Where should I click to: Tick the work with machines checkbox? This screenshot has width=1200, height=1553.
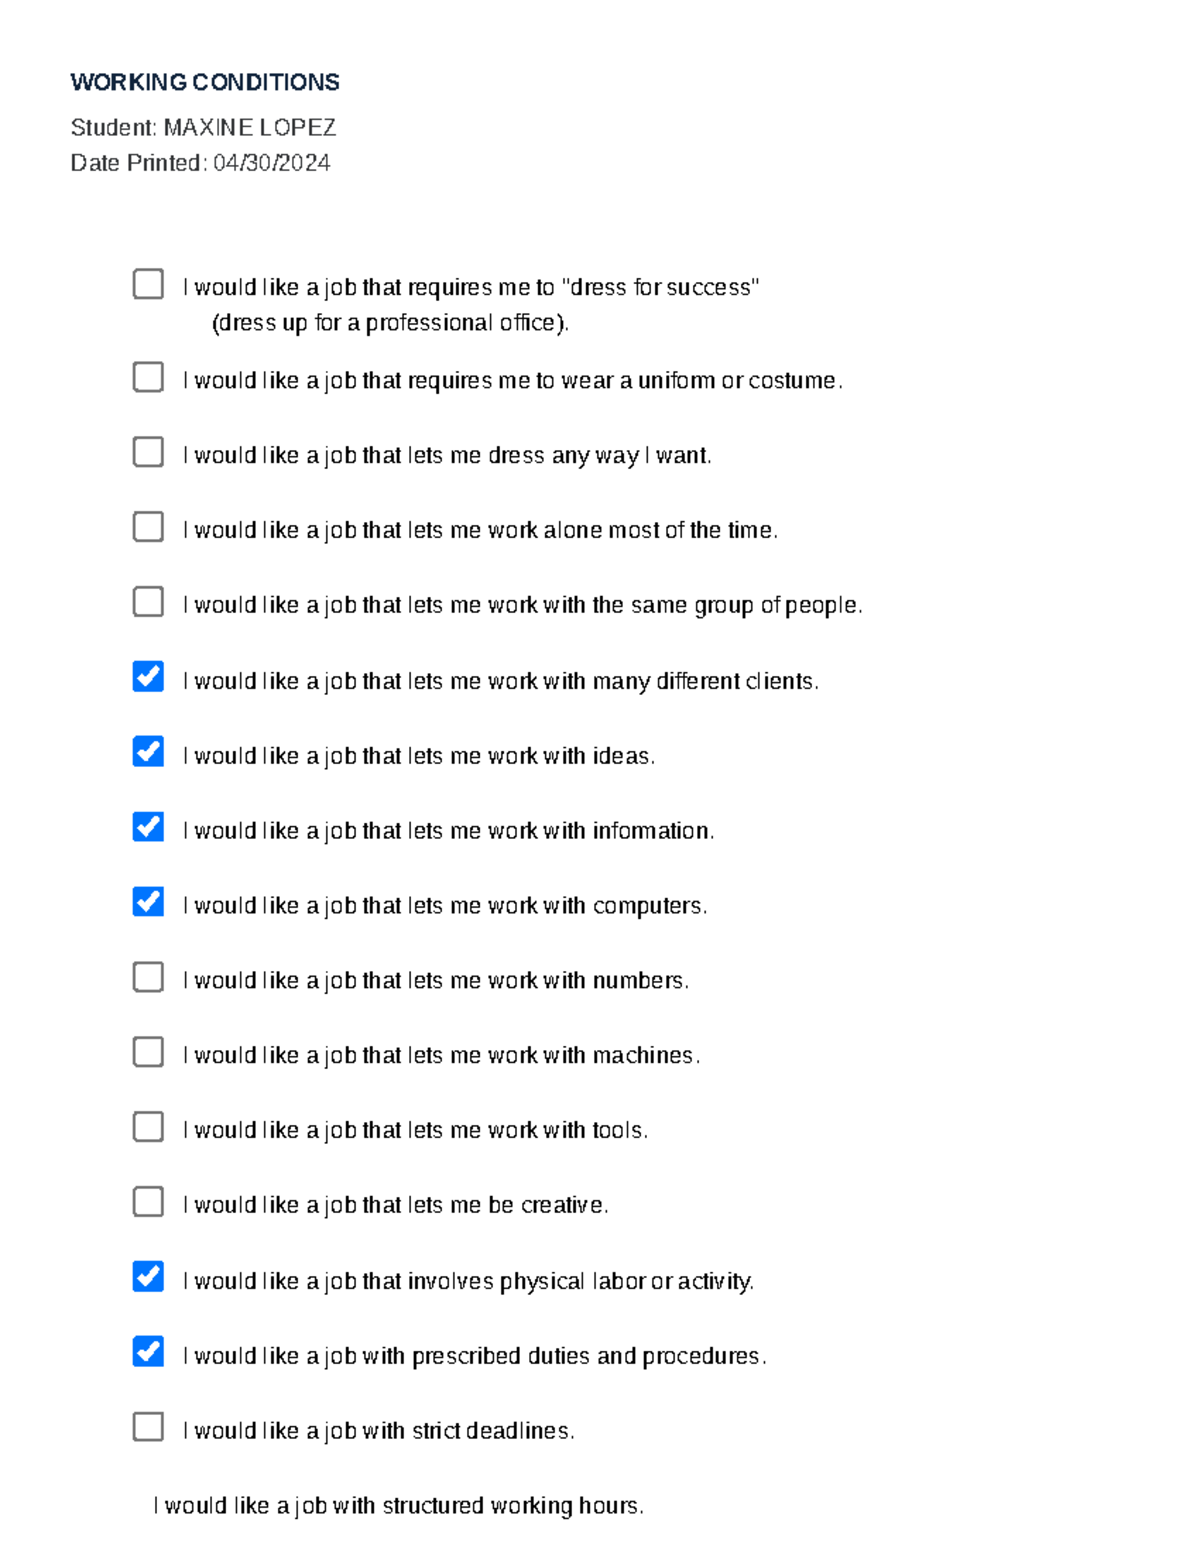point(148,1052)
